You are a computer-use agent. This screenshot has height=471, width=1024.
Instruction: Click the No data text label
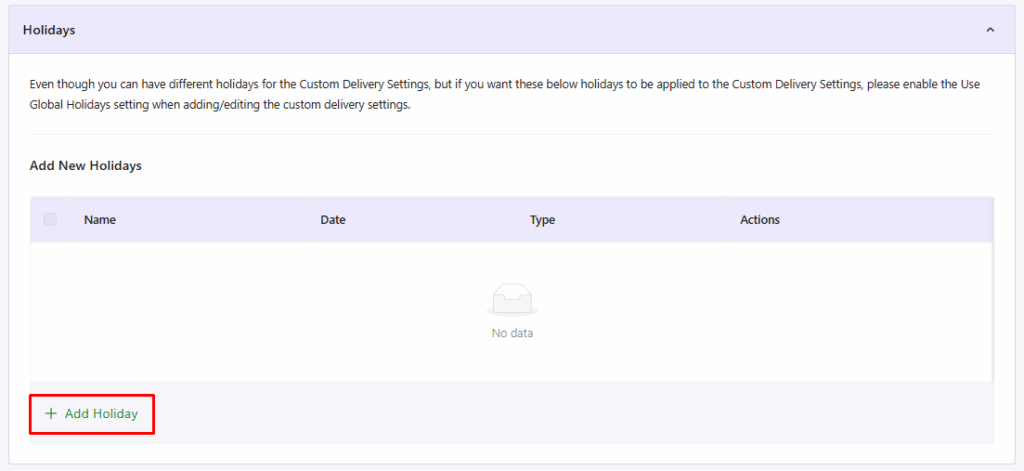click(512, 333)
